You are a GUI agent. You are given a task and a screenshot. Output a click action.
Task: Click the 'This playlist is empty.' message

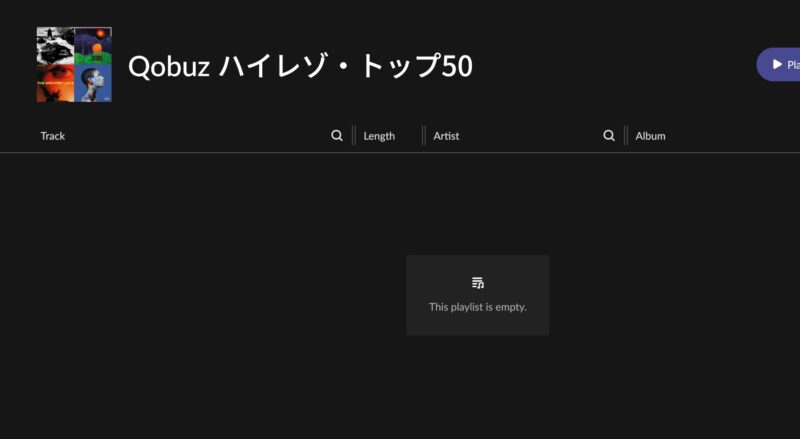click(x=478, y=307)
